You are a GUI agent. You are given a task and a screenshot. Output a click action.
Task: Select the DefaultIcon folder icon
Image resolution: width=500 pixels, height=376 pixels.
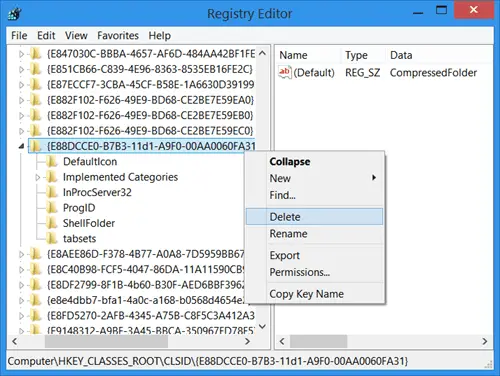pyautogui.click(x=52, y=162)
